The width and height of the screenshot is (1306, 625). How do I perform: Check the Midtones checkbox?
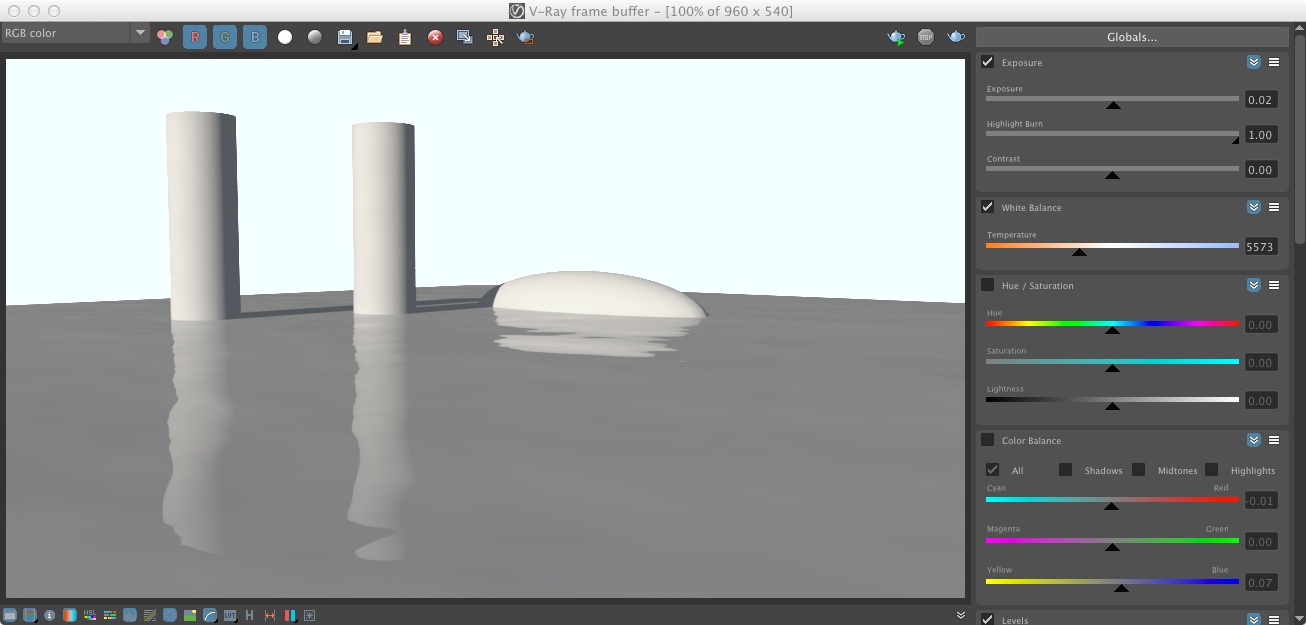1139,470
